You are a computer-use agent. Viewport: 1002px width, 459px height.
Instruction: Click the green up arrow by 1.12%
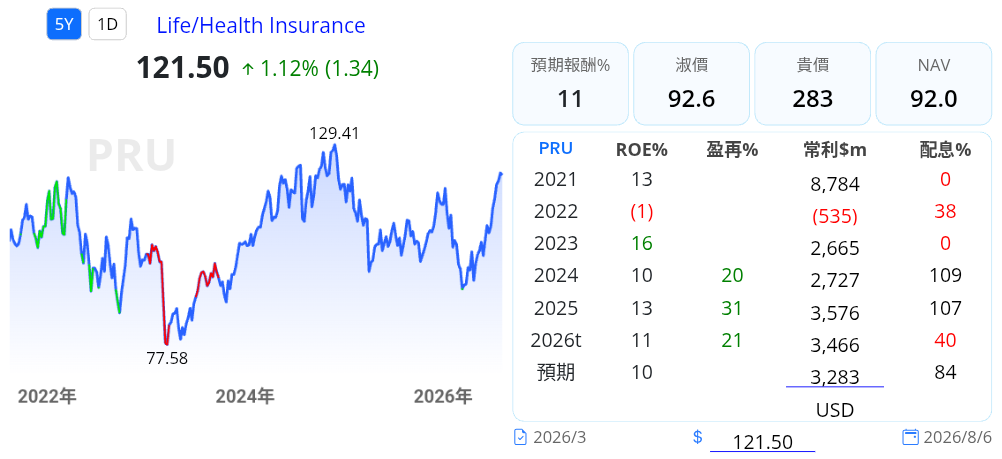(248, 68)
